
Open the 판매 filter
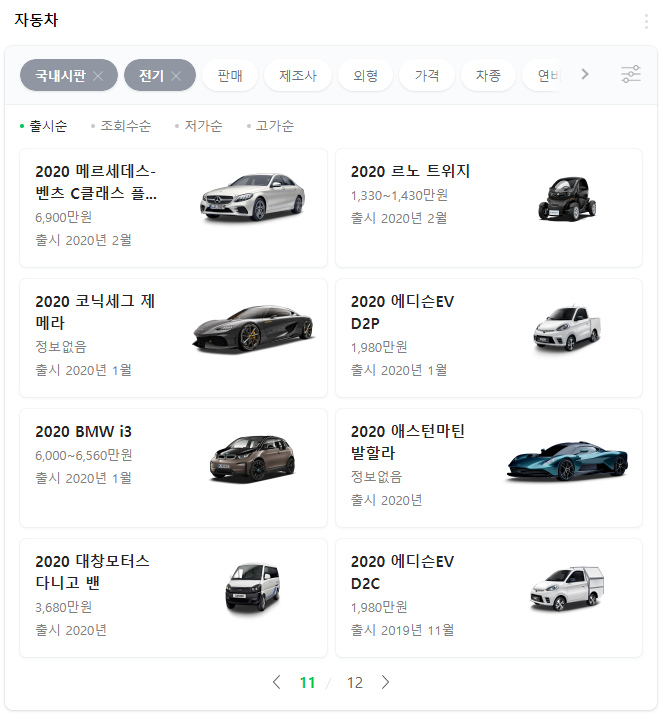pos(230,75)
